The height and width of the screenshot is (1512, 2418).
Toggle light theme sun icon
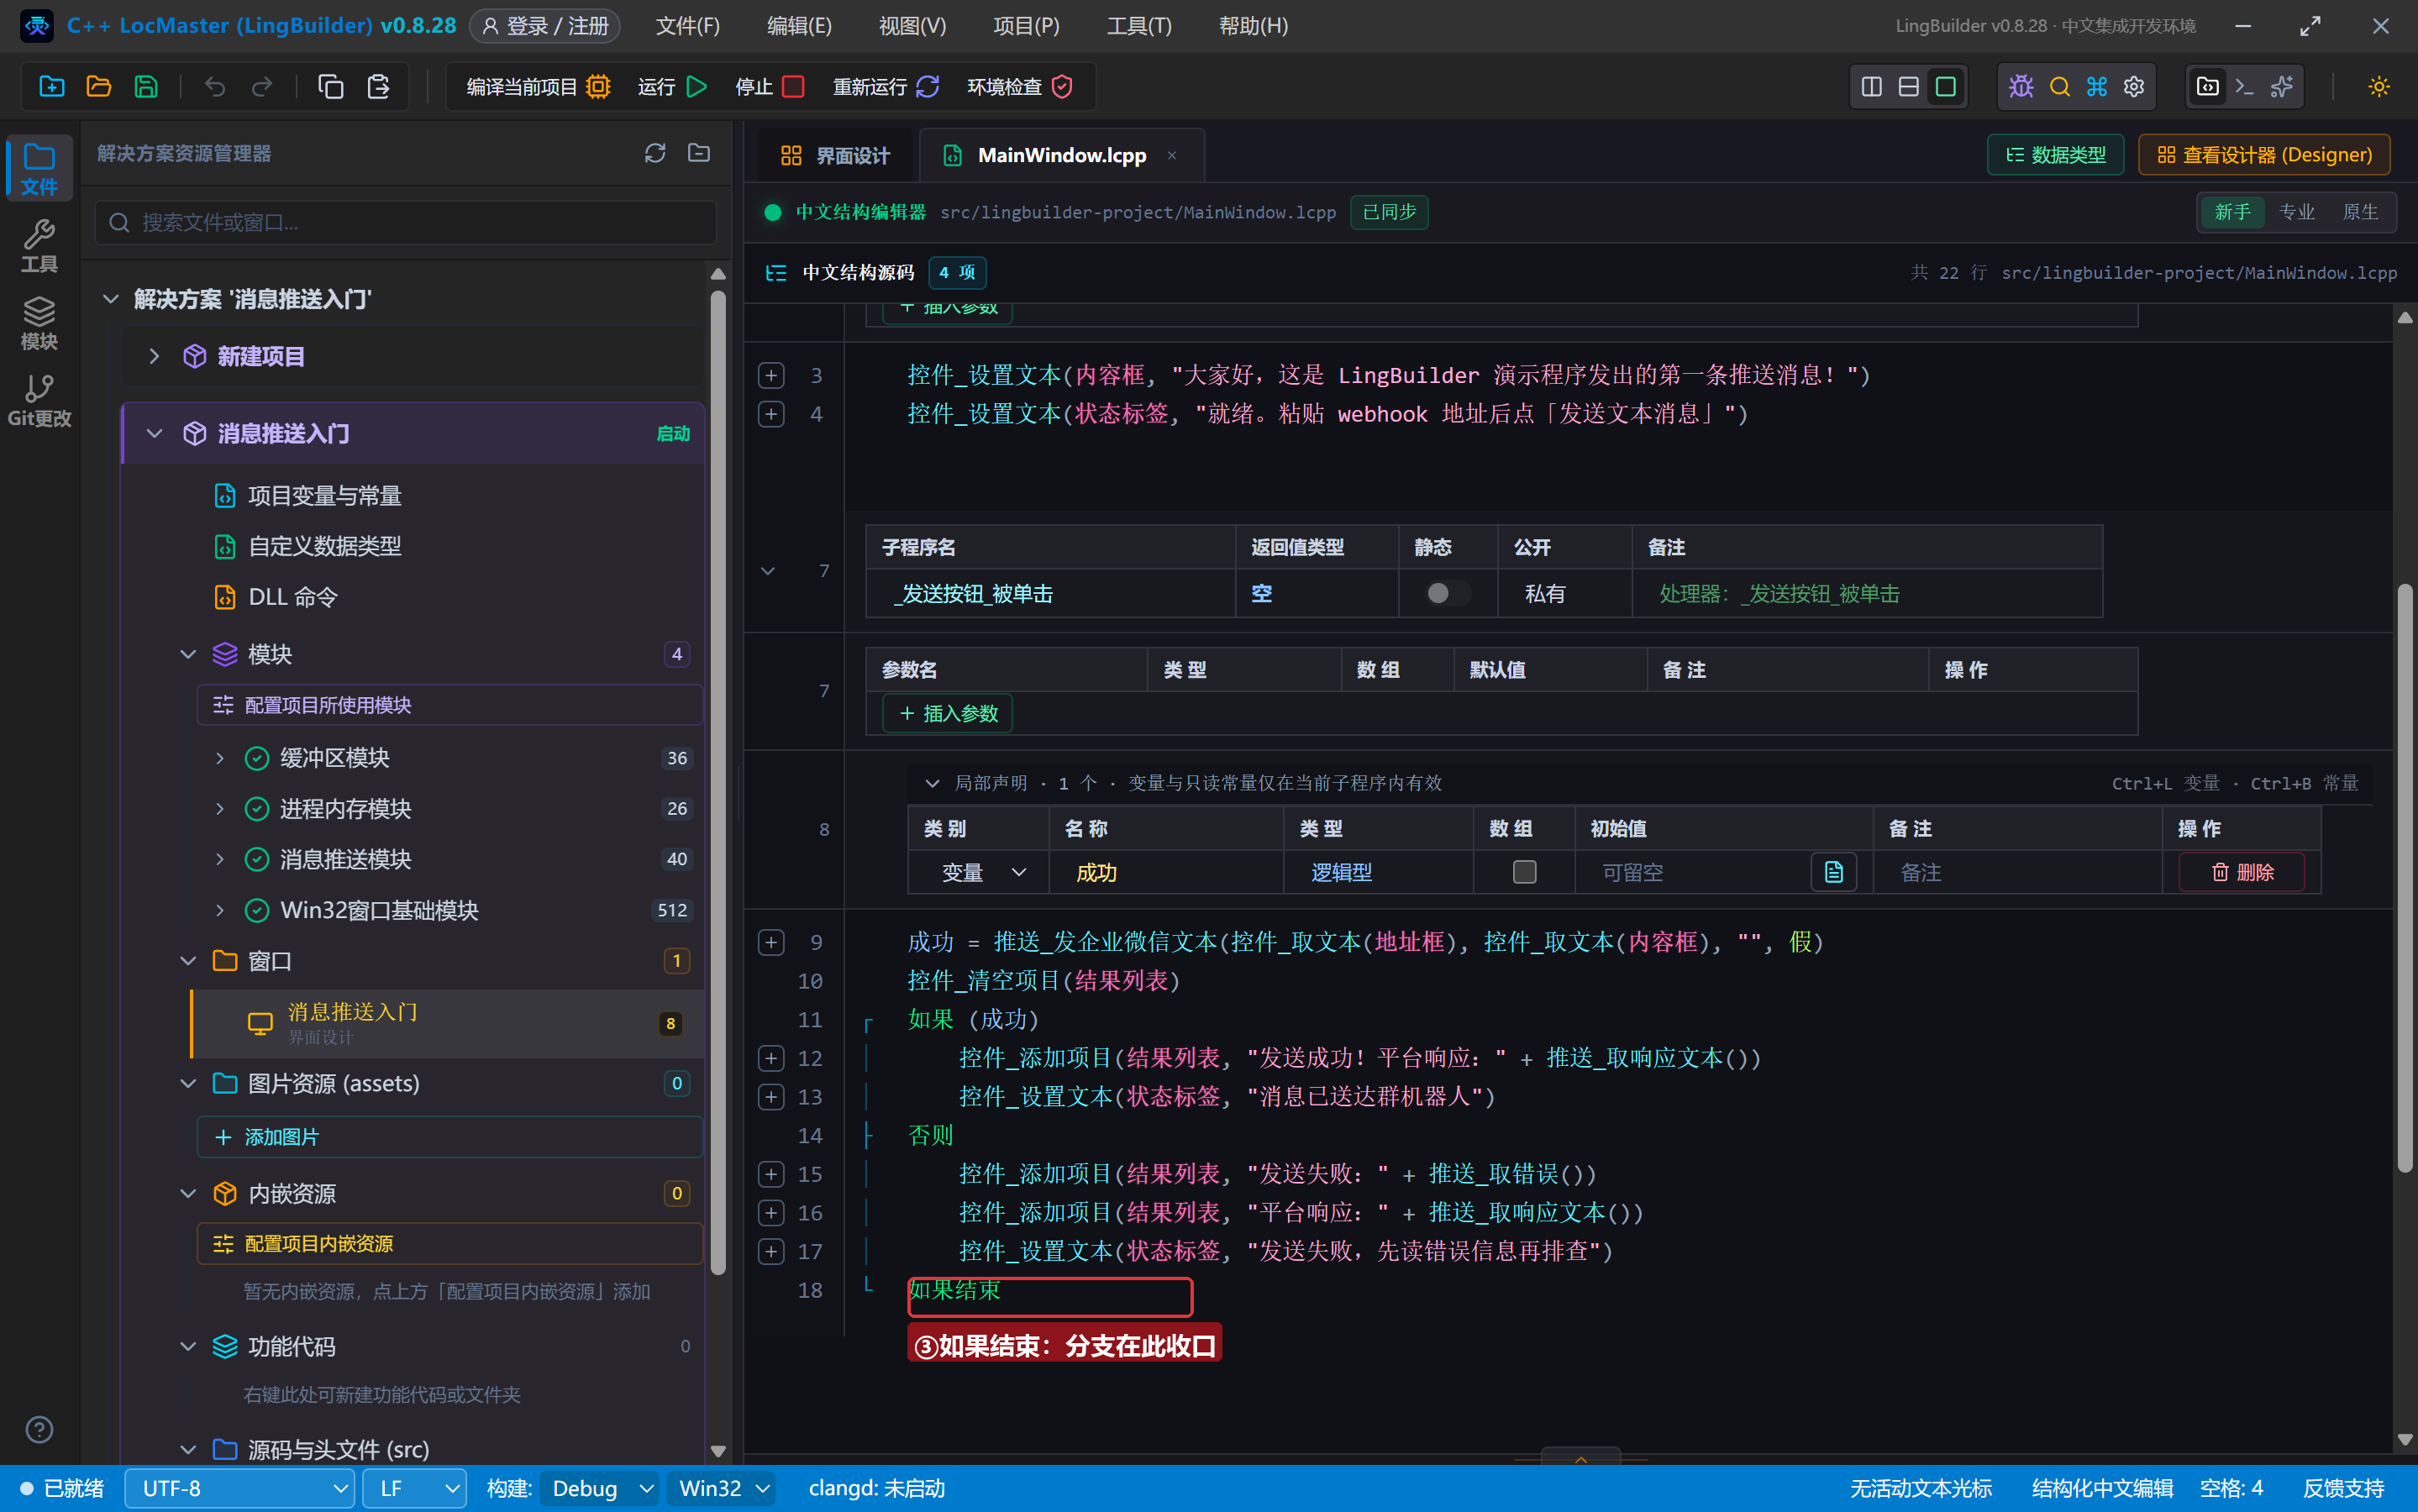pyautogui.click(x=2378, y=87)
